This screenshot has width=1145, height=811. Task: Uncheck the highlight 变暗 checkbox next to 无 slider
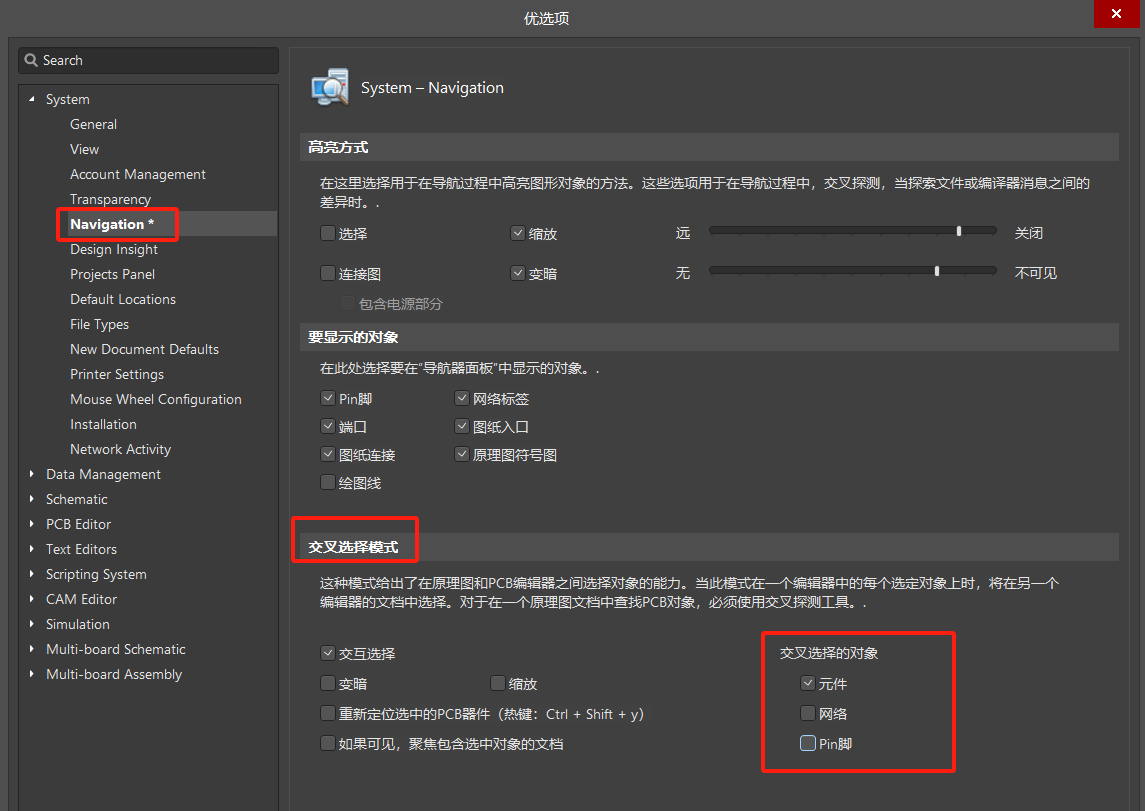(x=518, y=274)
